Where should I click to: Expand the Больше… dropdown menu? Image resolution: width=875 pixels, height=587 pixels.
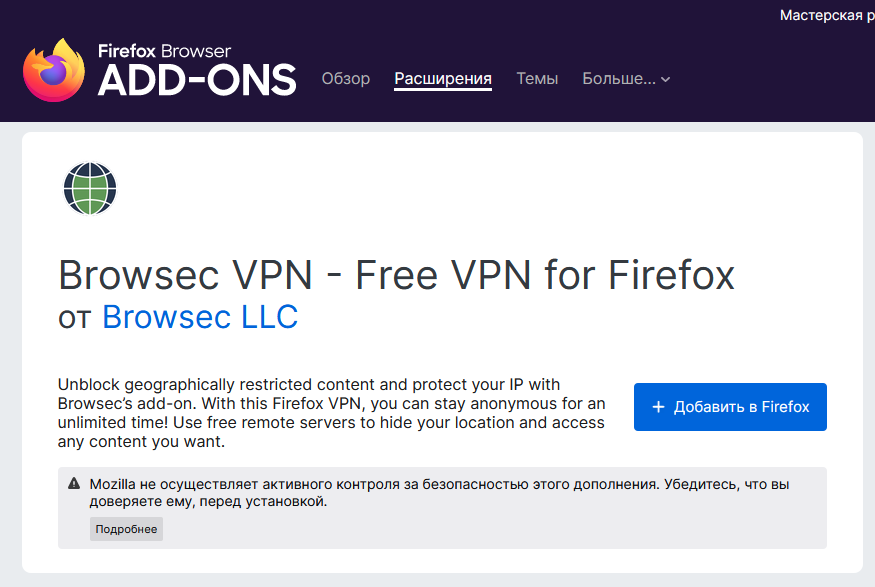(619, 79)
